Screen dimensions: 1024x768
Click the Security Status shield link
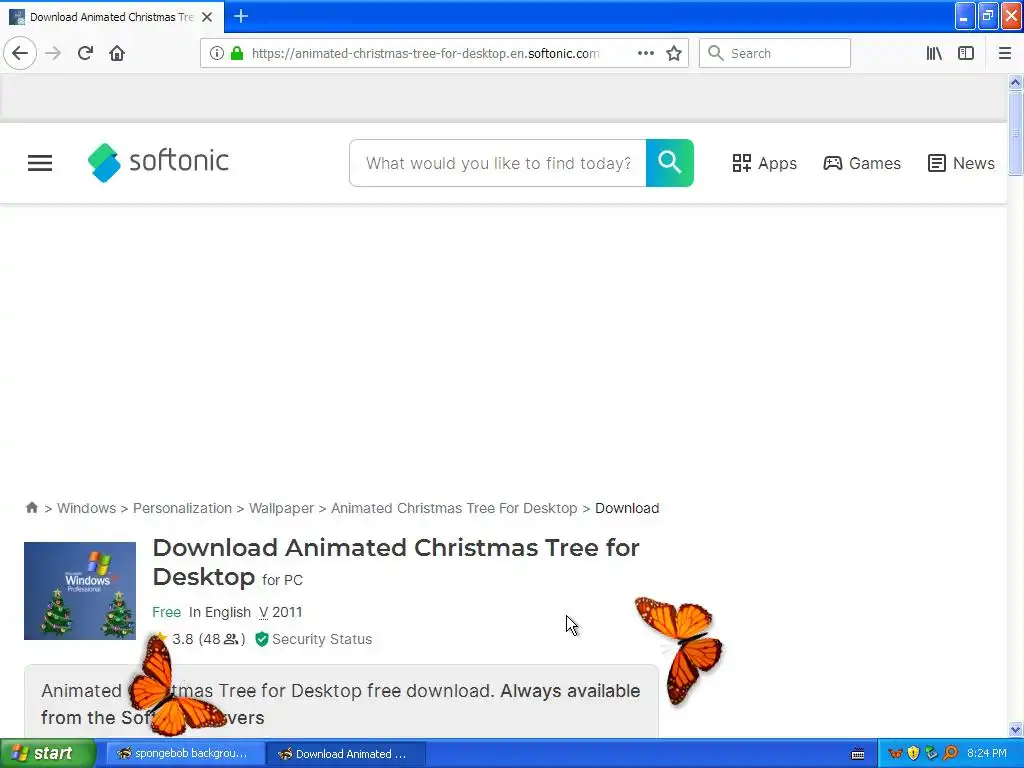313,639
